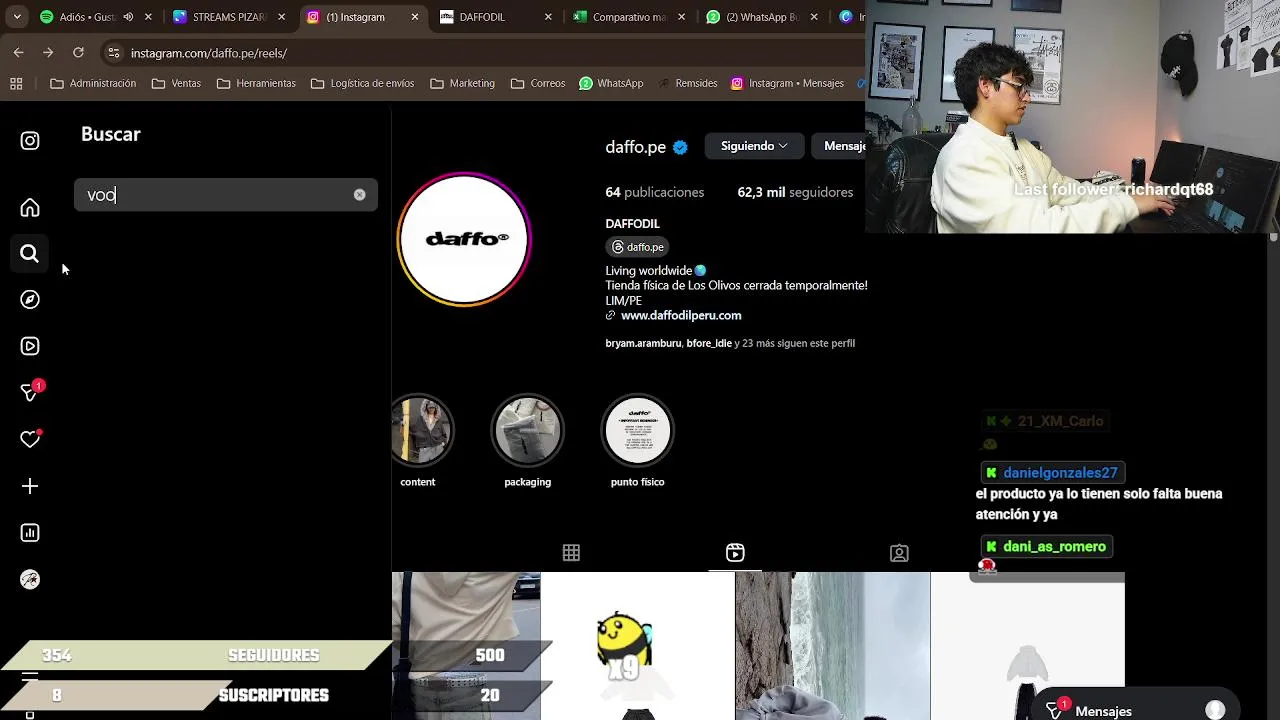This screenshot has width=1280, height=720.
Task: Go forward in browser history
Action: 48,52
